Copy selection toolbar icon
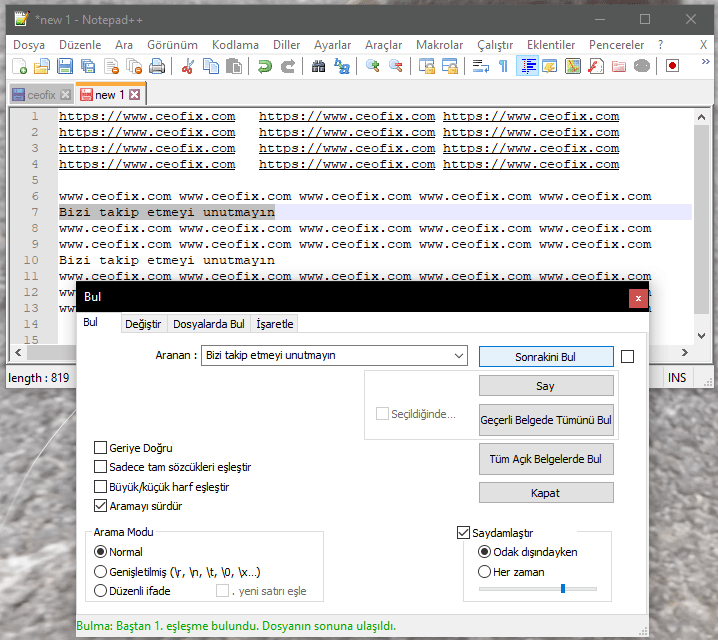 click(211, 66)
